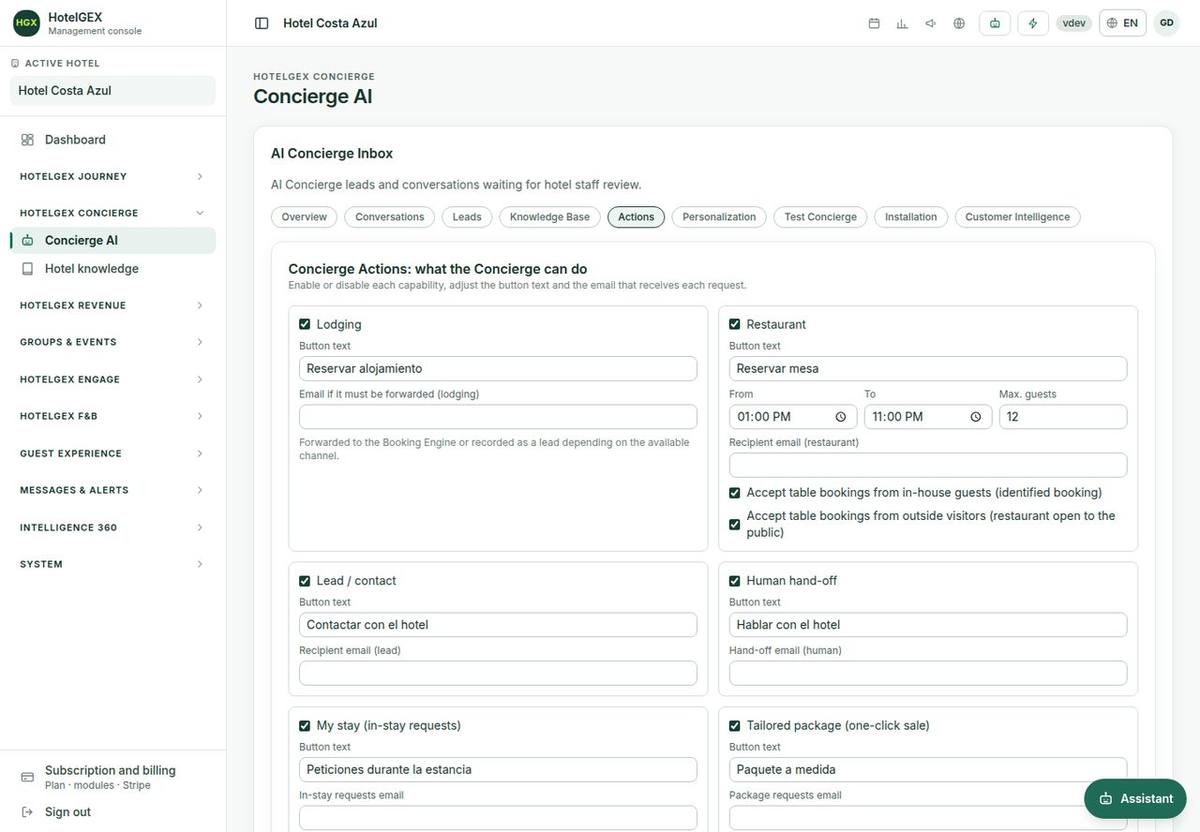
Task: Click the Paquete a medida text field
Action: point(928,770)
